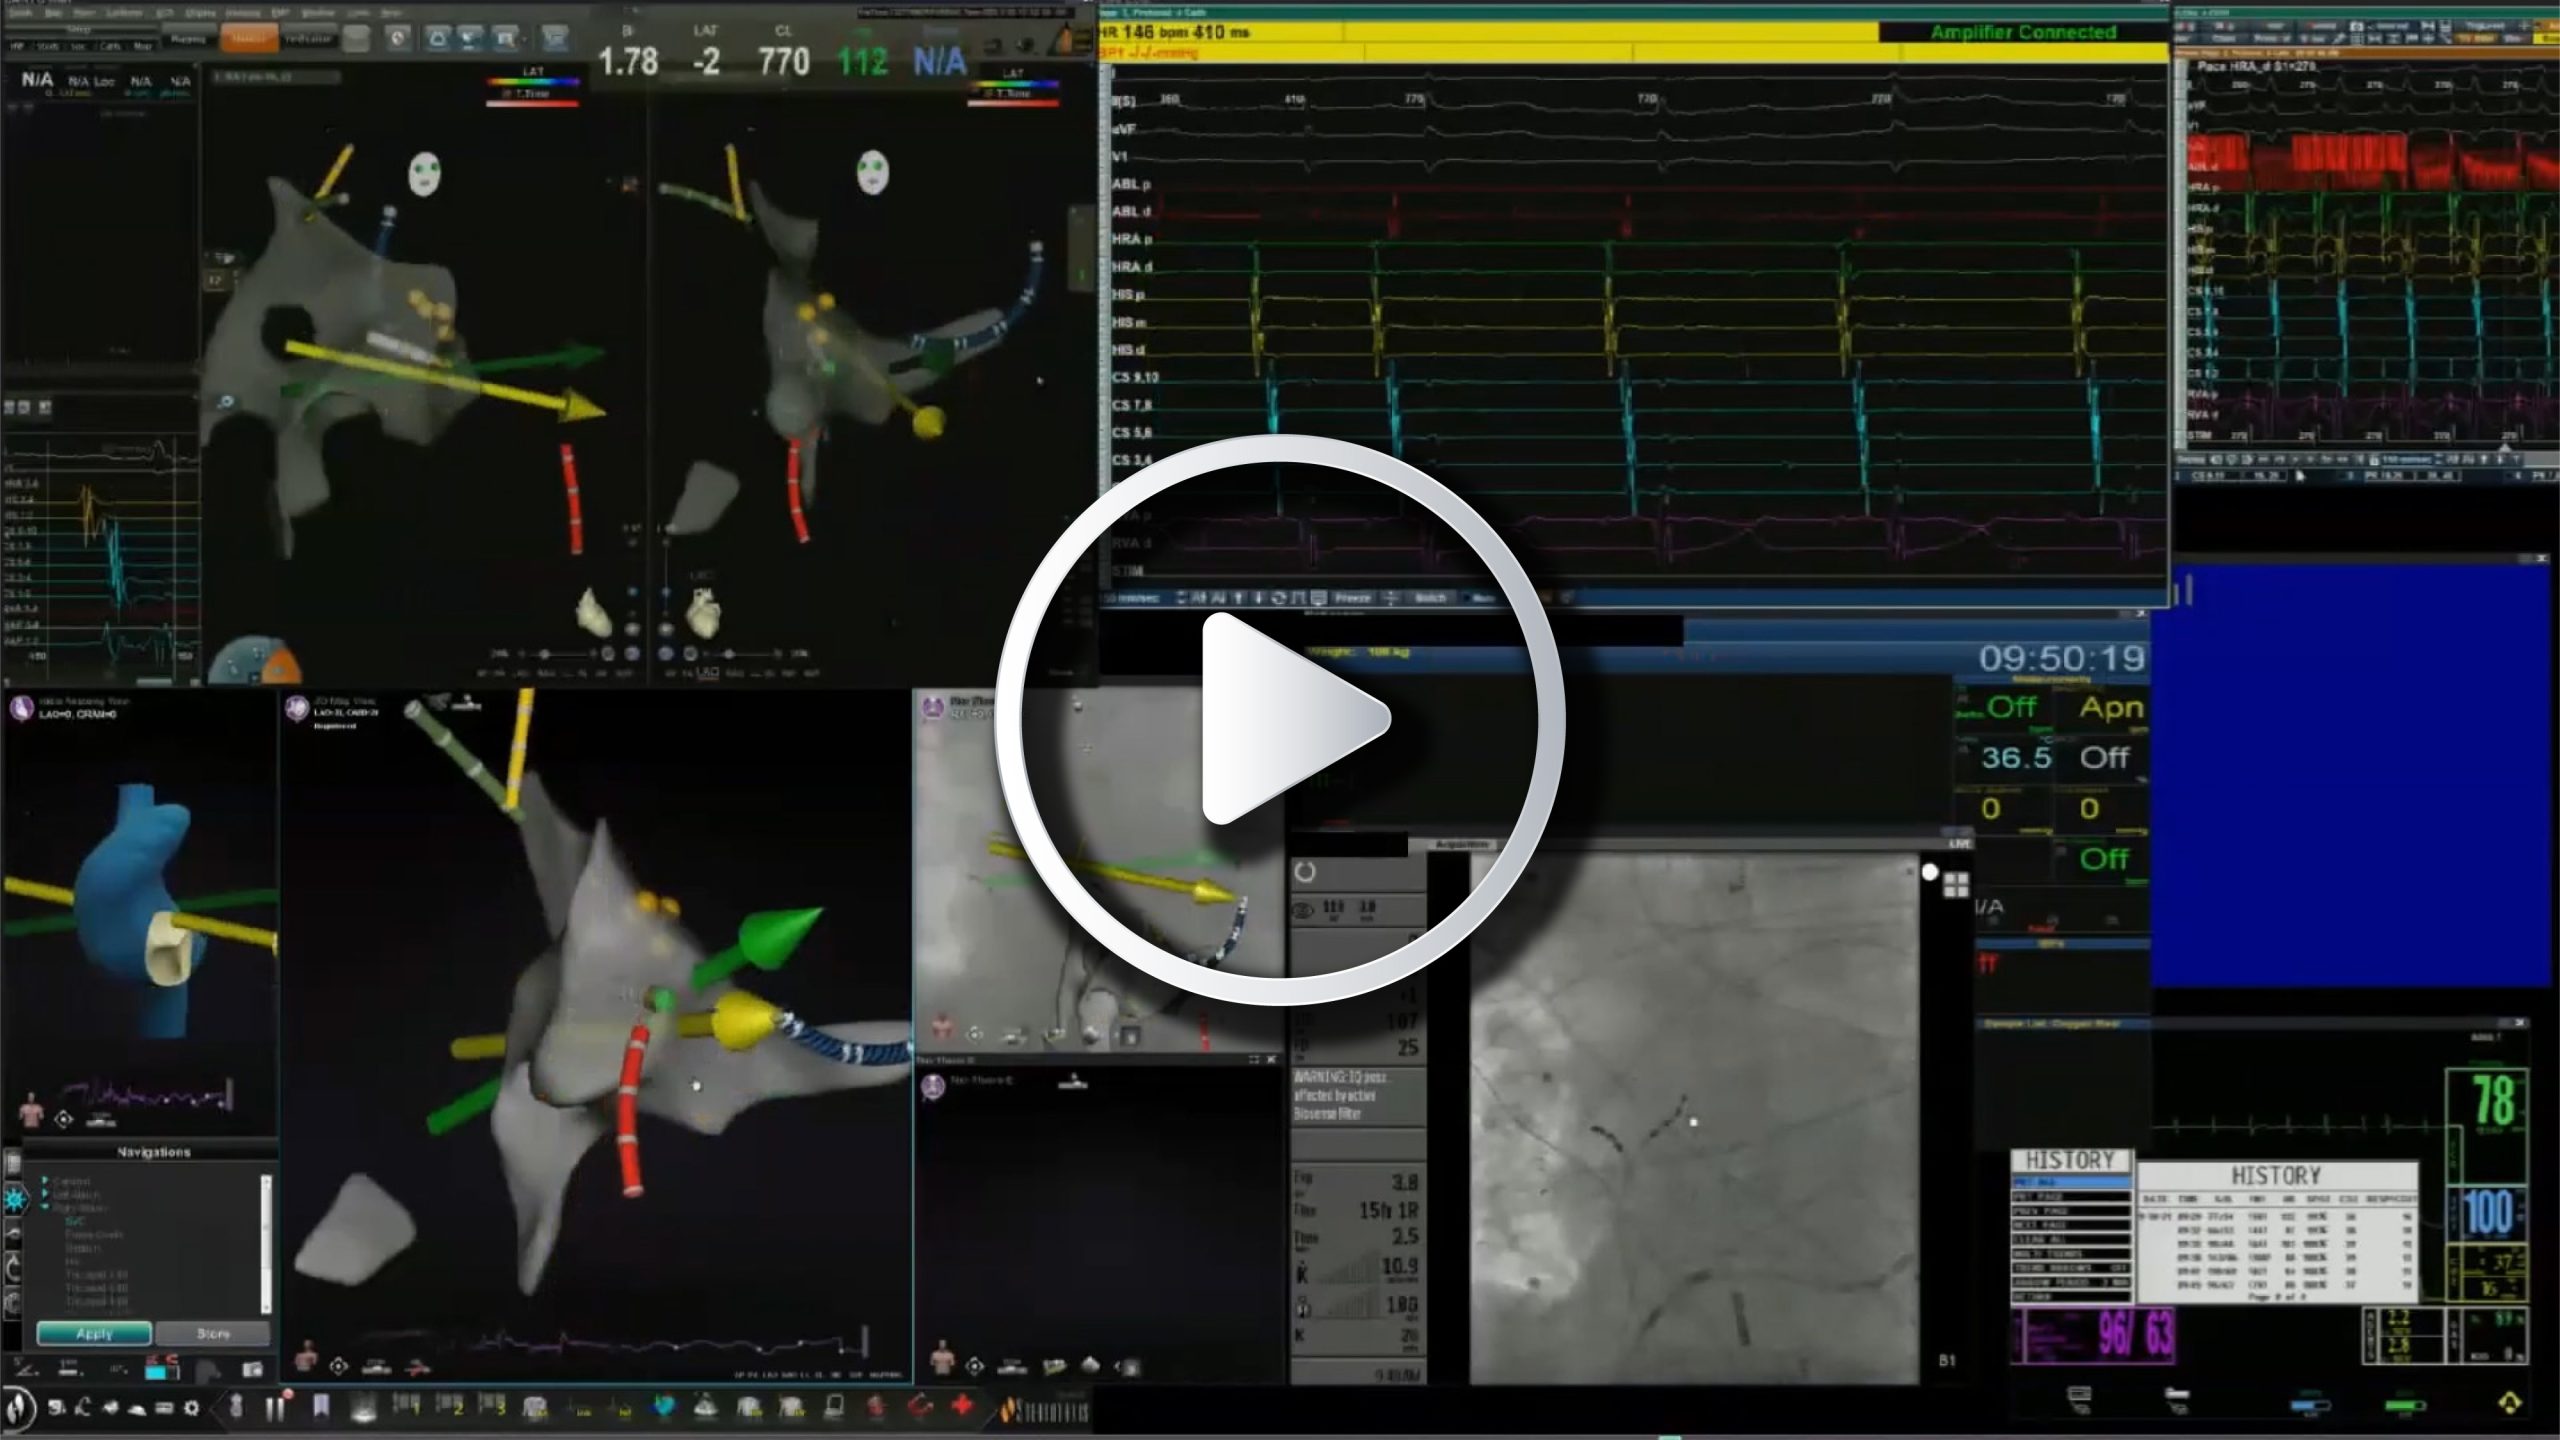The width and height of the screenshot is (2560, 1440).
Task: Click the laptop icon in bottom toolbar
Action: (834, 1406)
